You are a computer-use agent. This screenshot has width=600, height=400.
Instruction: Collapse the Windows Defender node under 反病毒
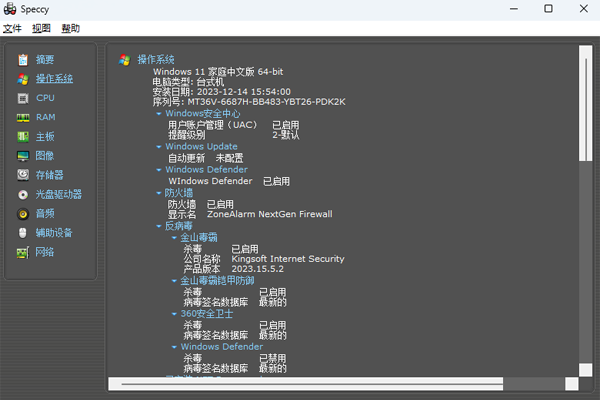pyautogui.click(x=174, y=347)
